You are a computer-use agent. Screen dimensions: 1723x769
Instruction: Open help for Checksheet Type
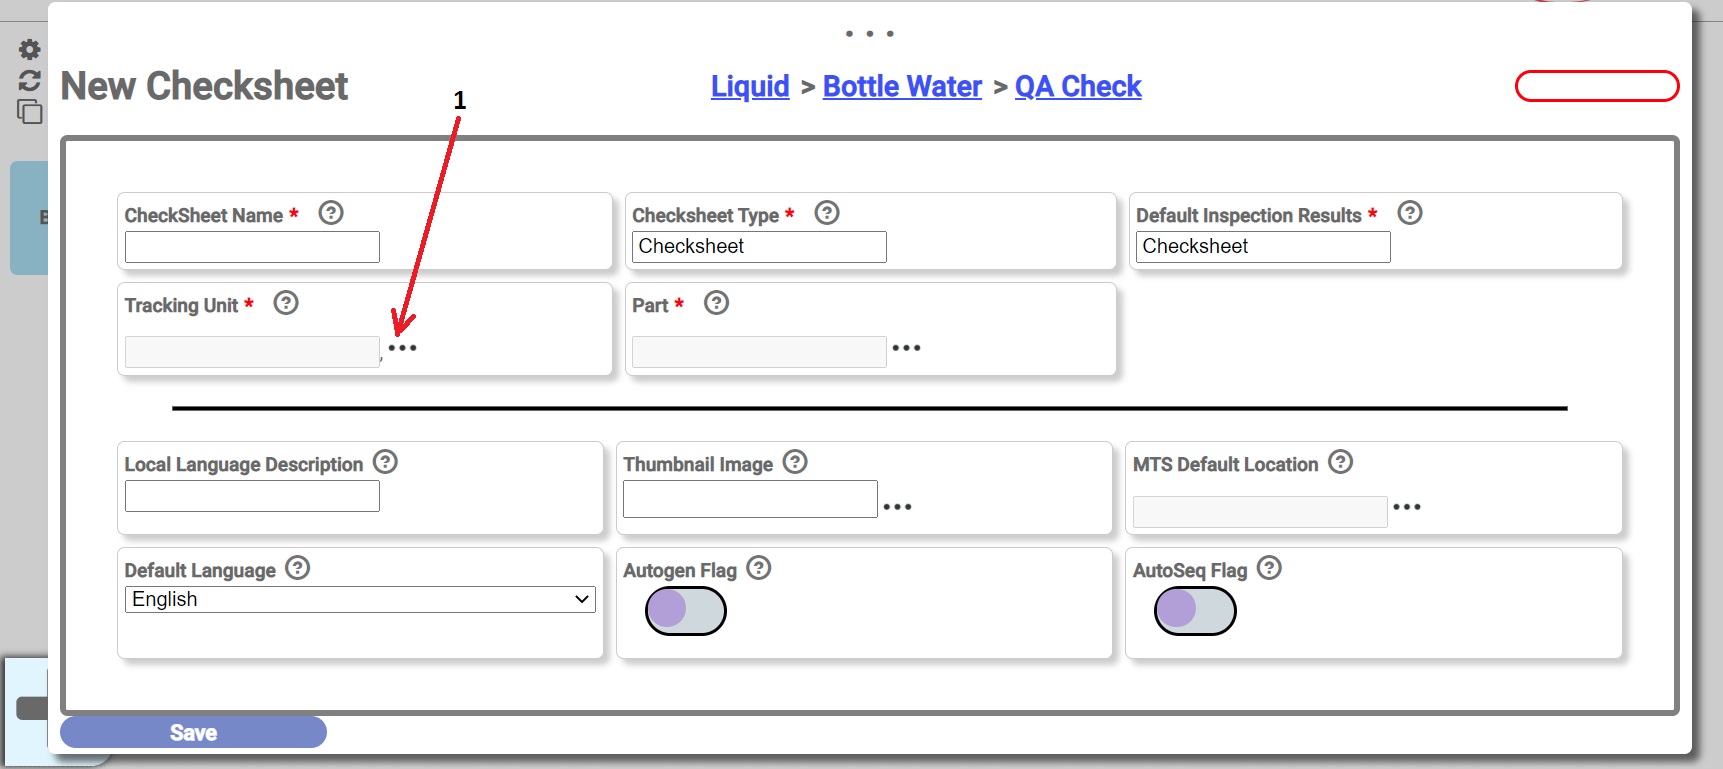827,213
